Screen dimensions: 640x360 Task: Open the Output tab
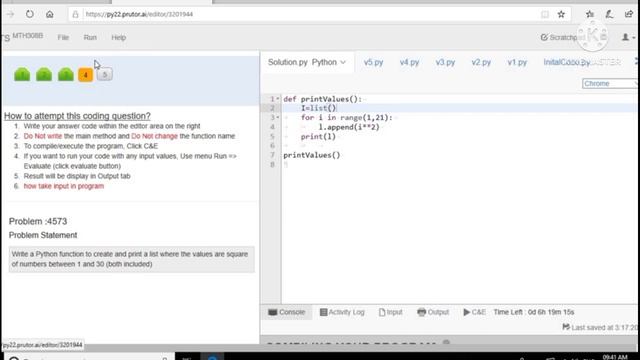click(433, 312)
